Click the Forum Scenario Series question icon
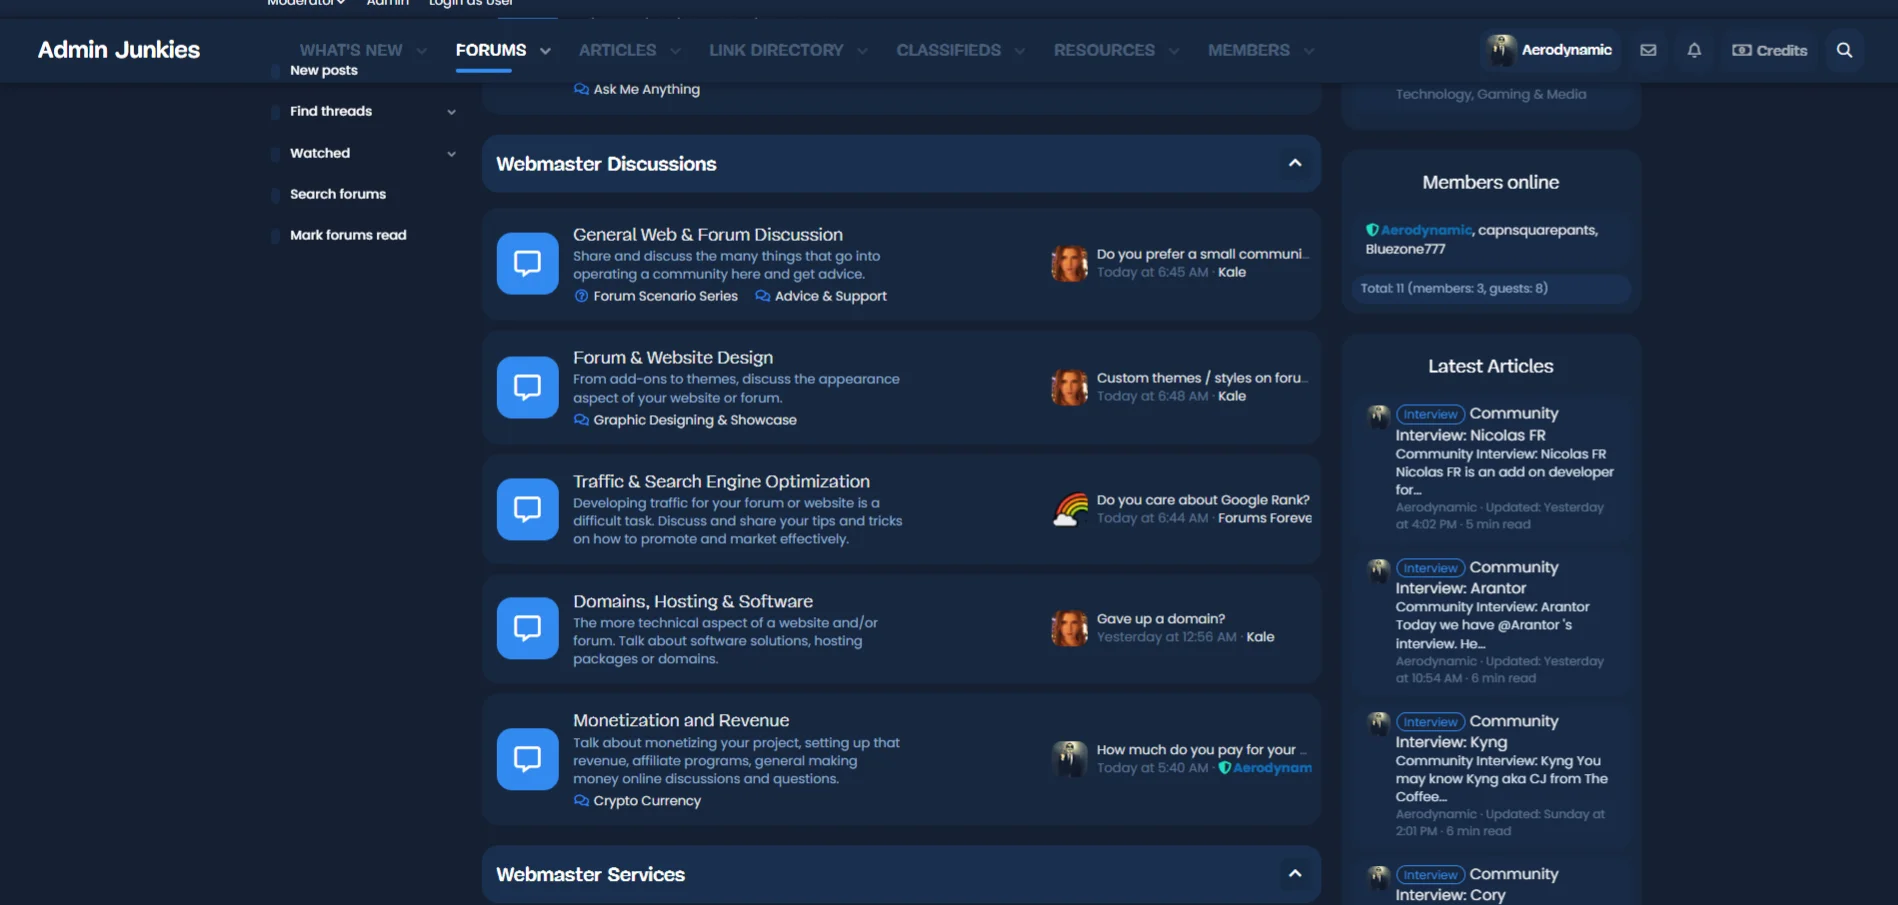 [x=581, y=296]
